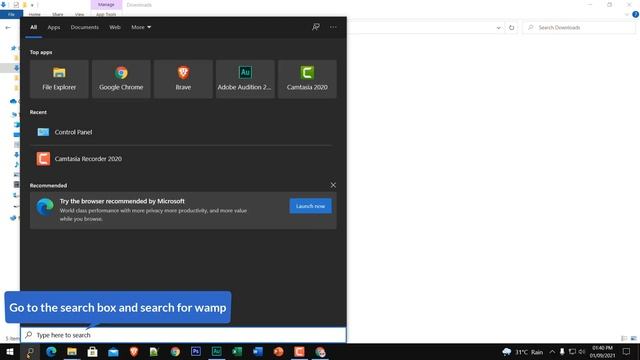The height and width of the screenshot is (360, 640).
Task: Open the search panel options ellipsis
Action: (333, 27)
